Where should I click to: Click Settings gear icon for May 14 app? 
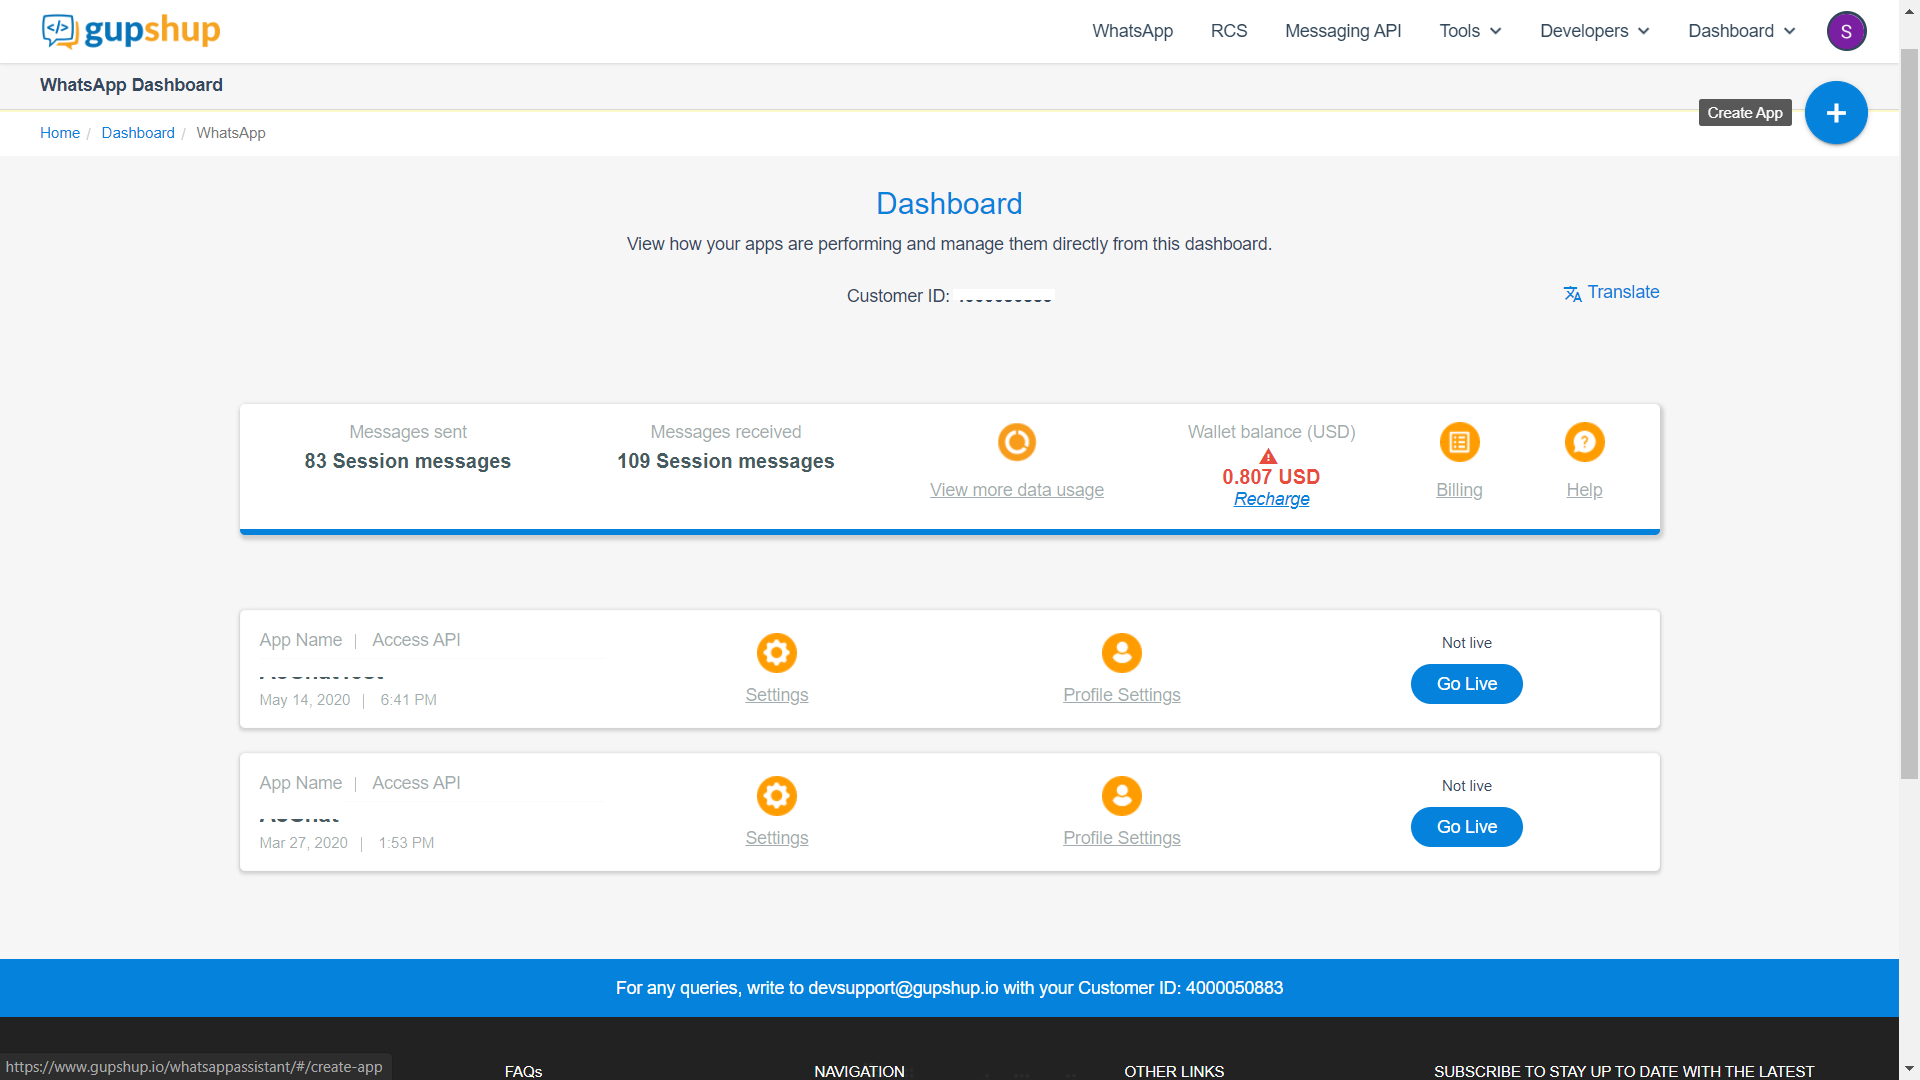[777, 653]
